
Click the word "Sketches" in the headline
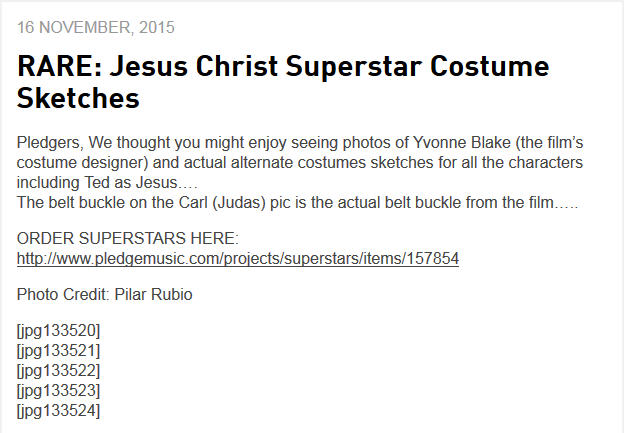click(78, 100)
